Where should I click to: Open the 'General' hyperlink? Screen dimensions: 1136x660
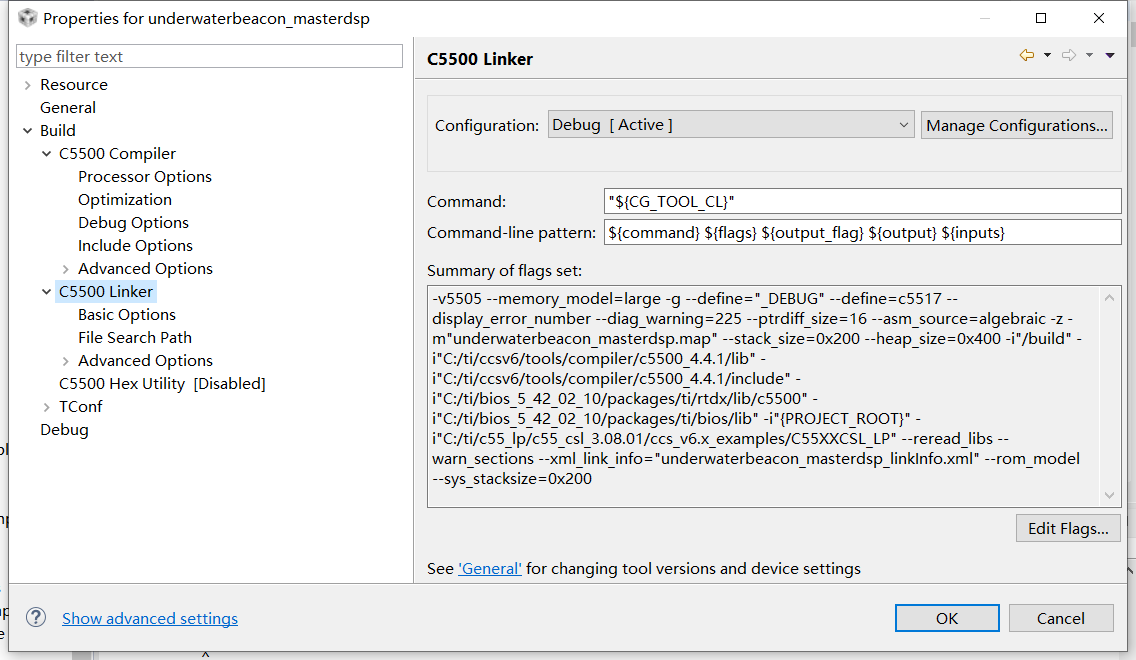point(490,568)
